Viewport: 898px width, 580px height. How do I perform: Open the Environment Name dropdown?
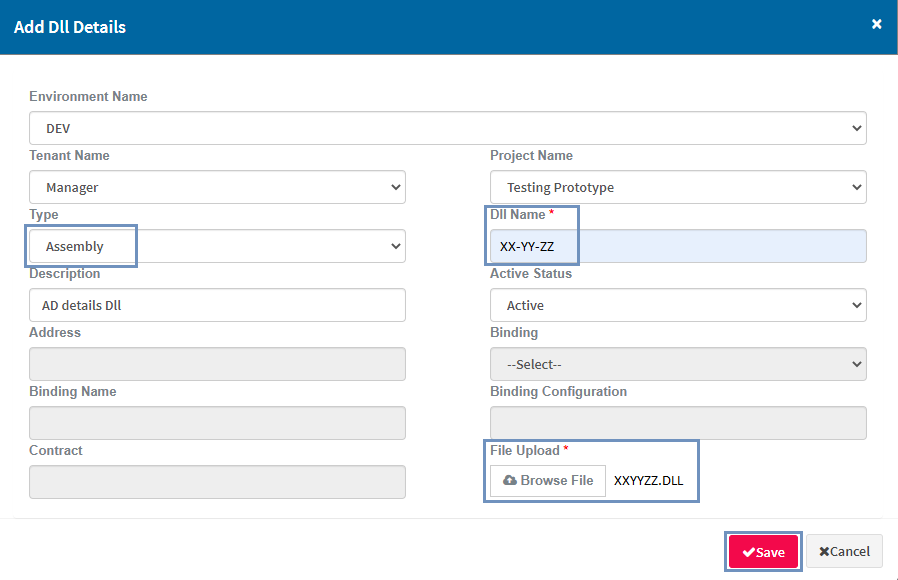pyautogui.click(x=447, y=128)
